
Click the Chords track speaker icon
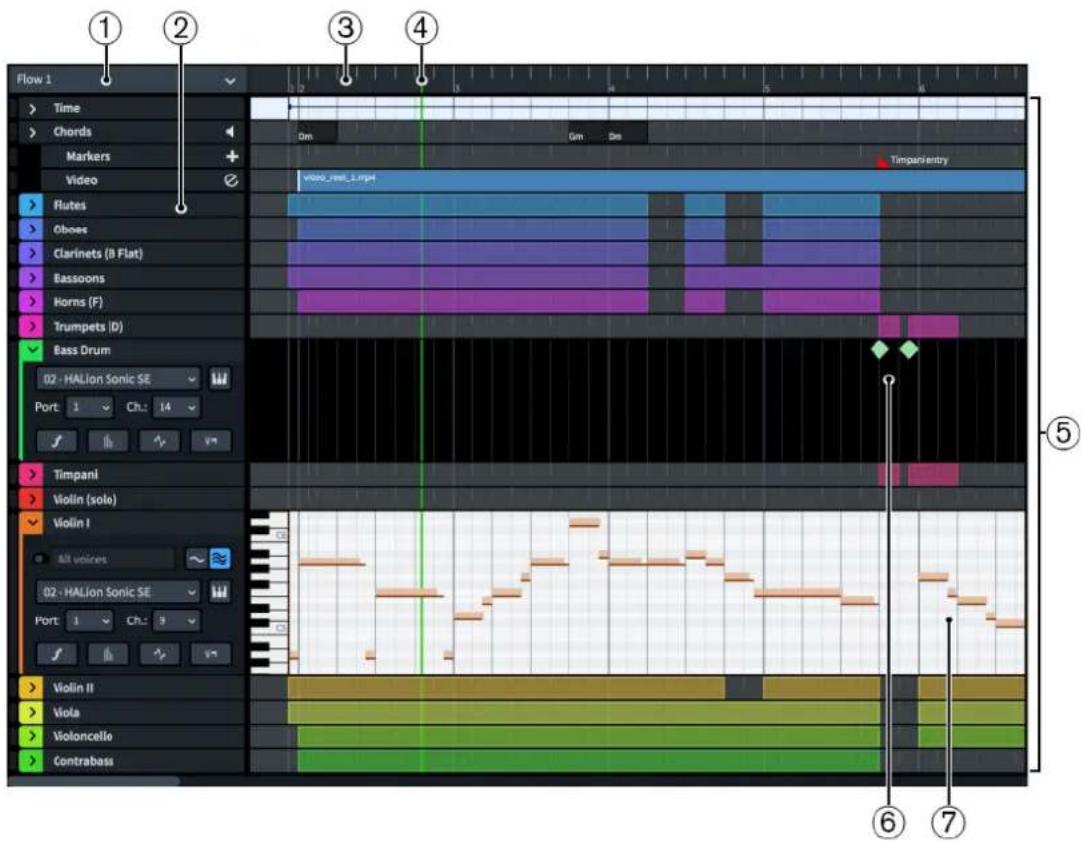point(230,131)
